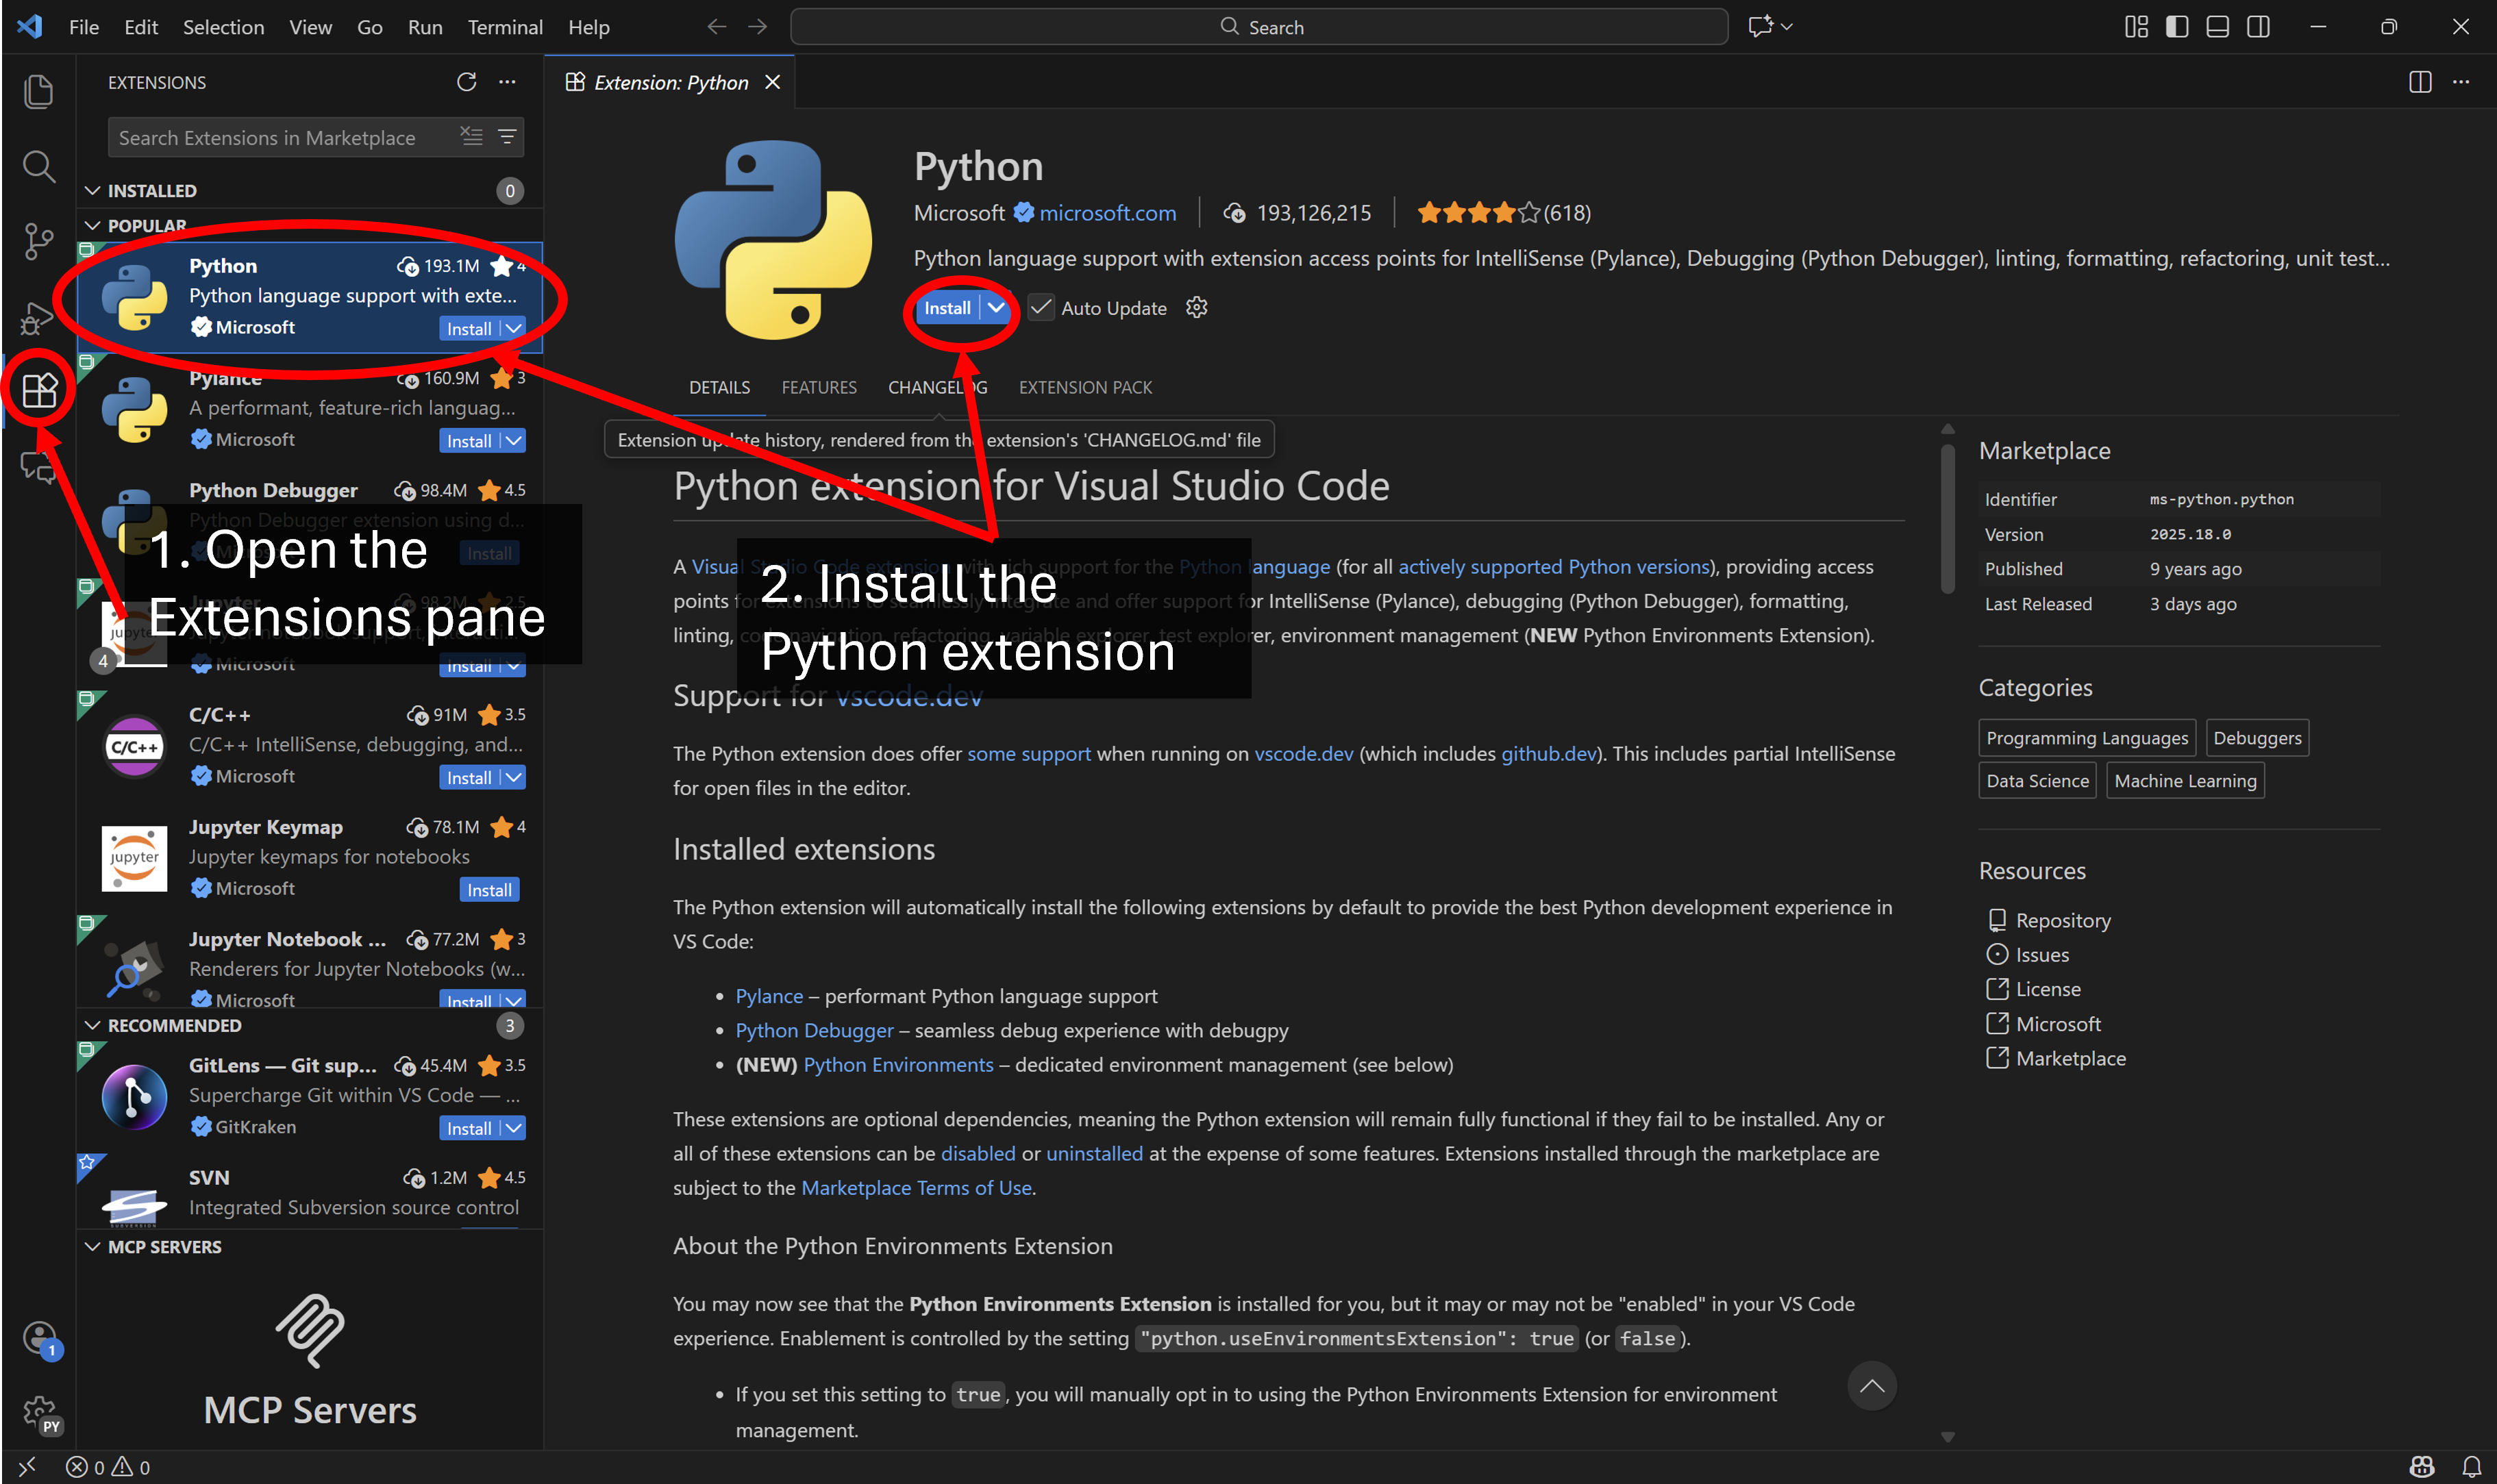Toggle the primary side bar
2497x1484 pixels.
(2177, 27)
